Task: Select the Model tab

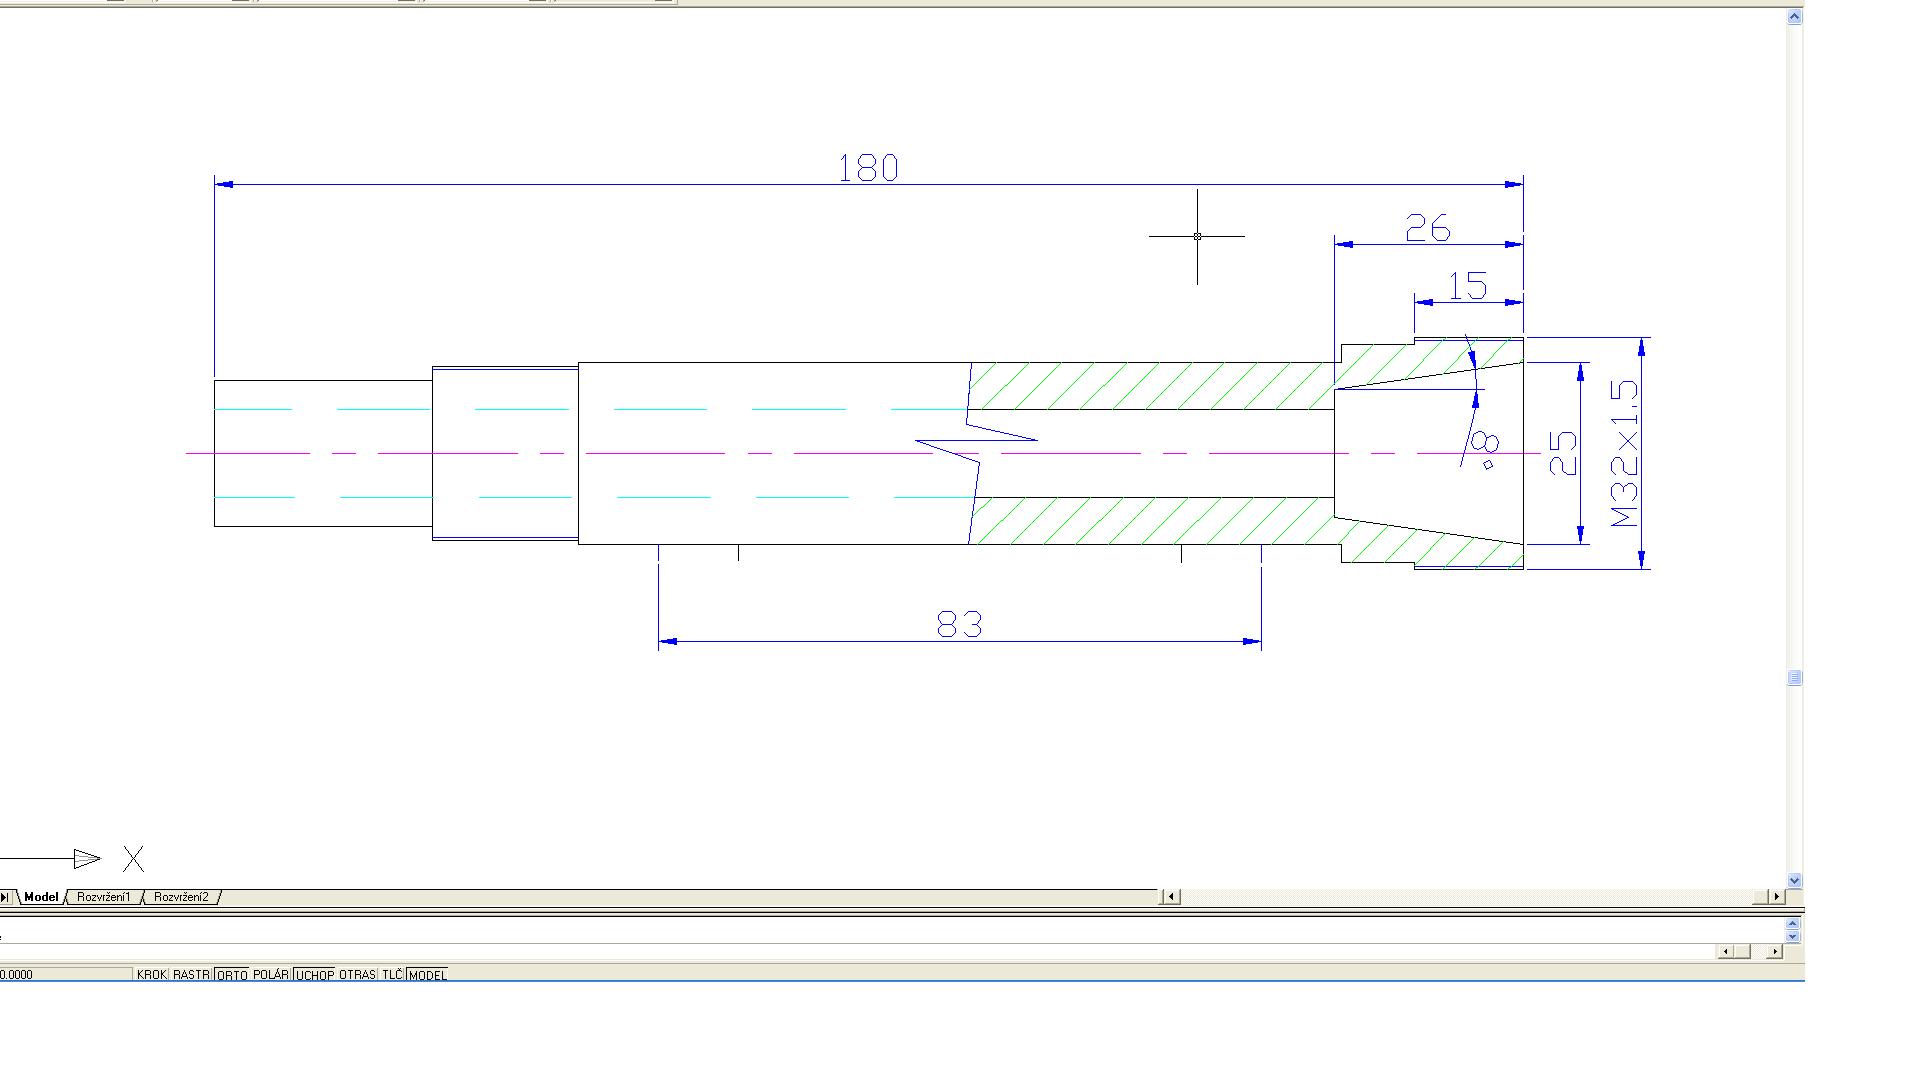Action: pos(41,897)
